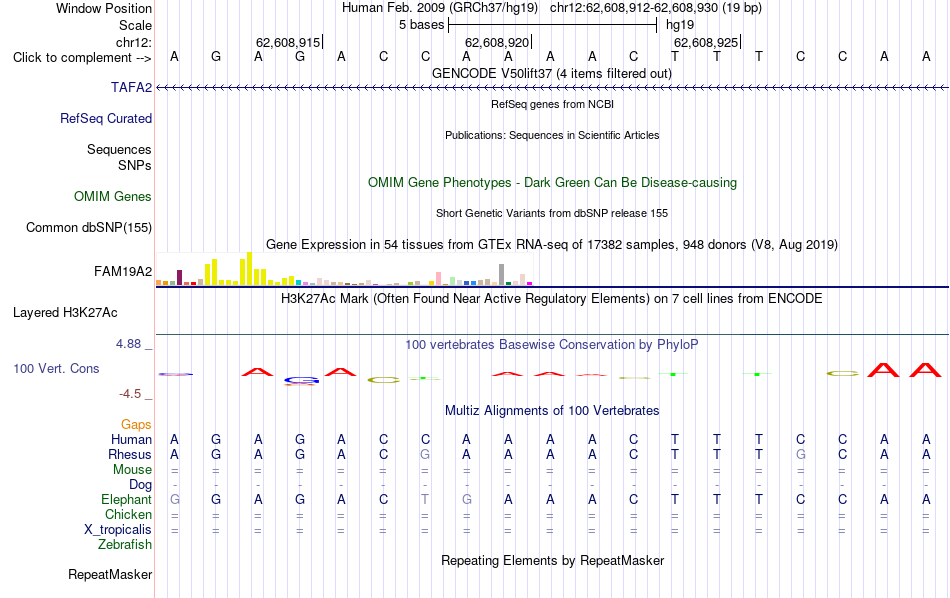Open the RepeatMasker track label
Image resolution: width=950 pixels, height=598 pixels.
tap(110, 574)
